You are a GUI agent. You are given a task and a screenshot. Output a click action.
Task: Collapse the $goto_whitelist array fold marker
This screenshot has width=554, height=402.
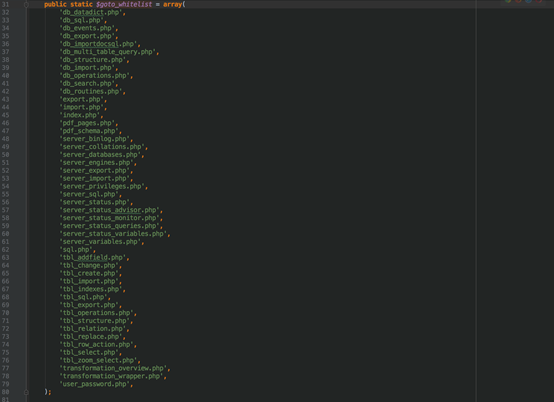click(26, 5)
